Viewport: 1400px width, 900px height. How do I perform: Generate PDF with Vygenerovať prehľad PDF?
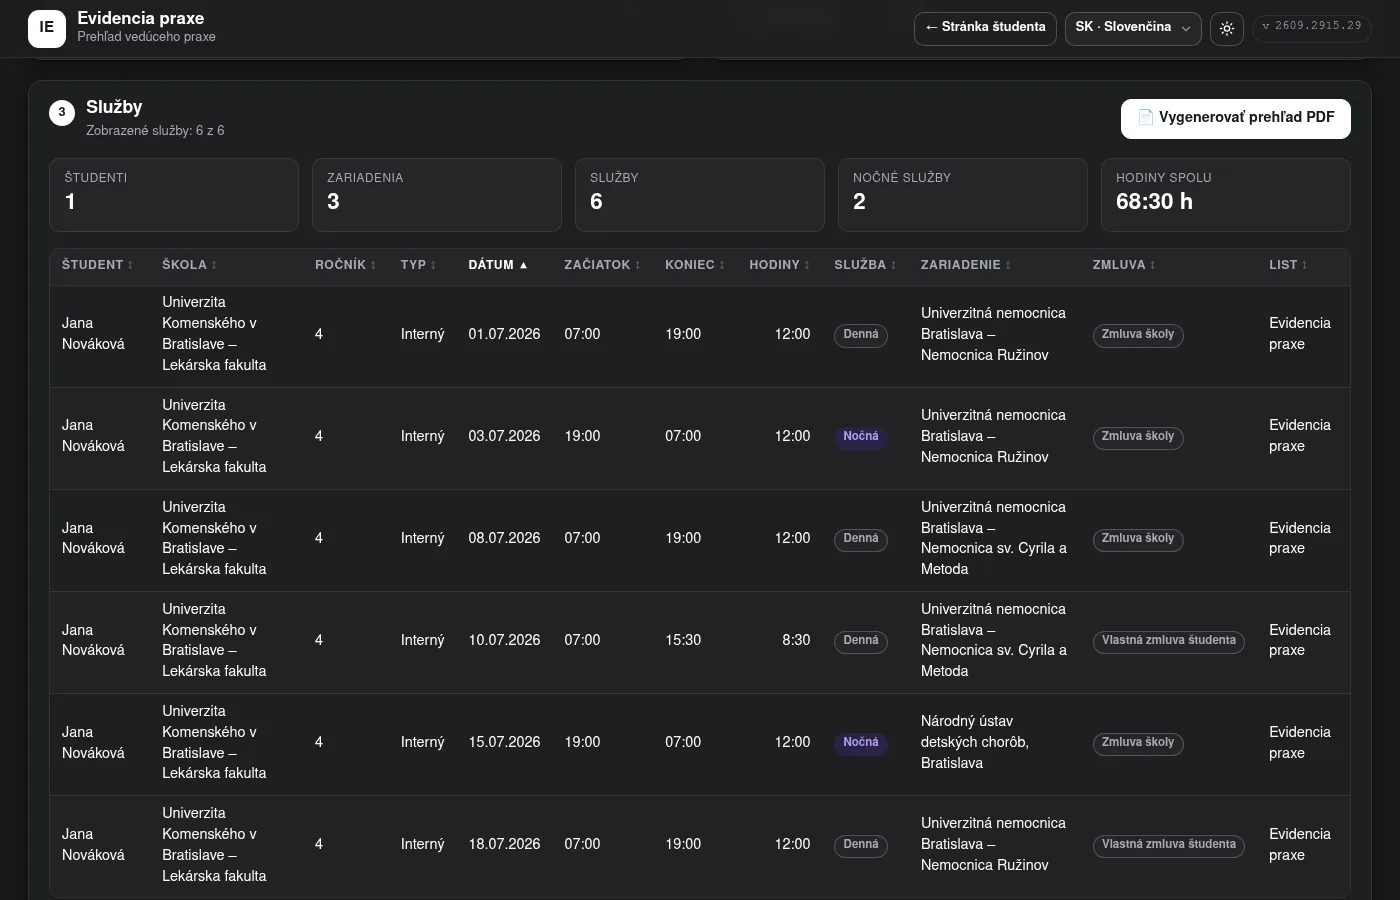pyautogui.click(x=1236, y=118)
